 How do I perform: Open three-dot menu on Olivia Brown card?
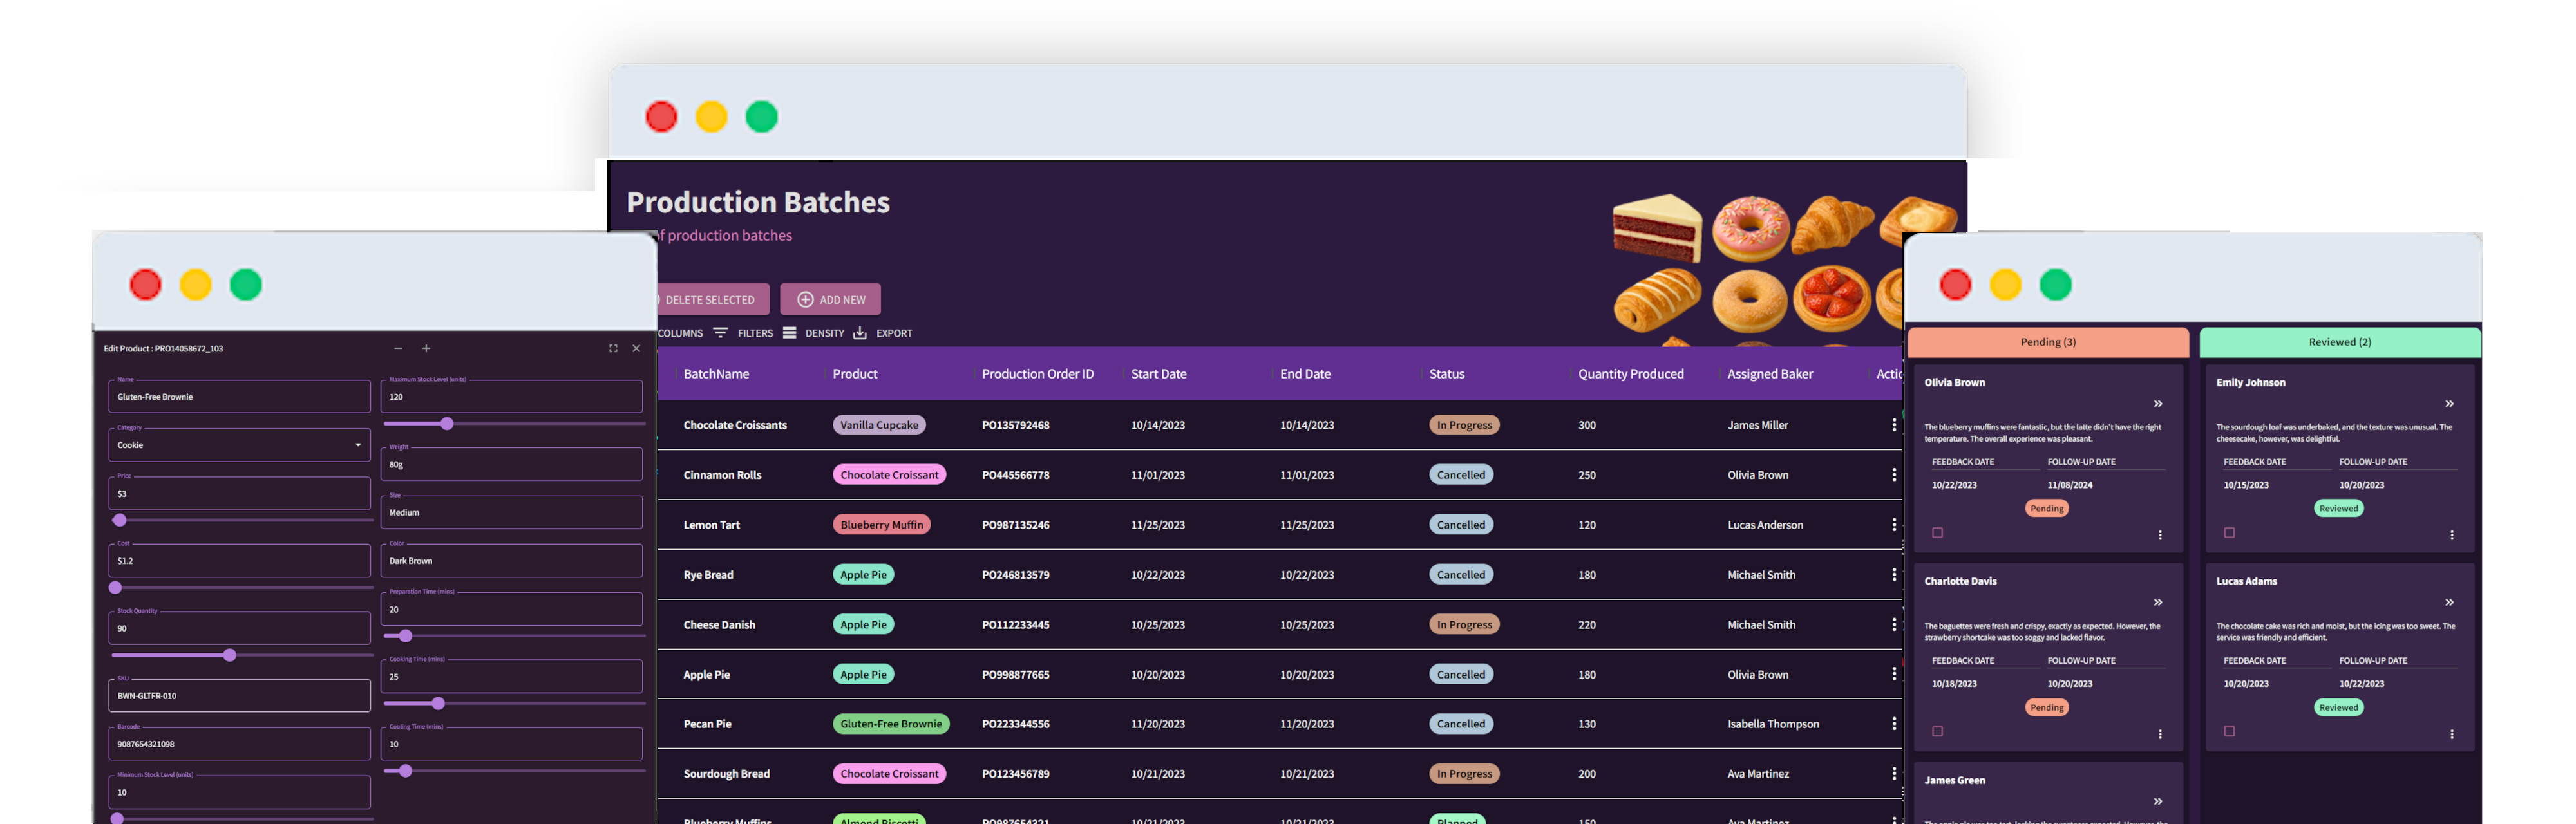2160,535
